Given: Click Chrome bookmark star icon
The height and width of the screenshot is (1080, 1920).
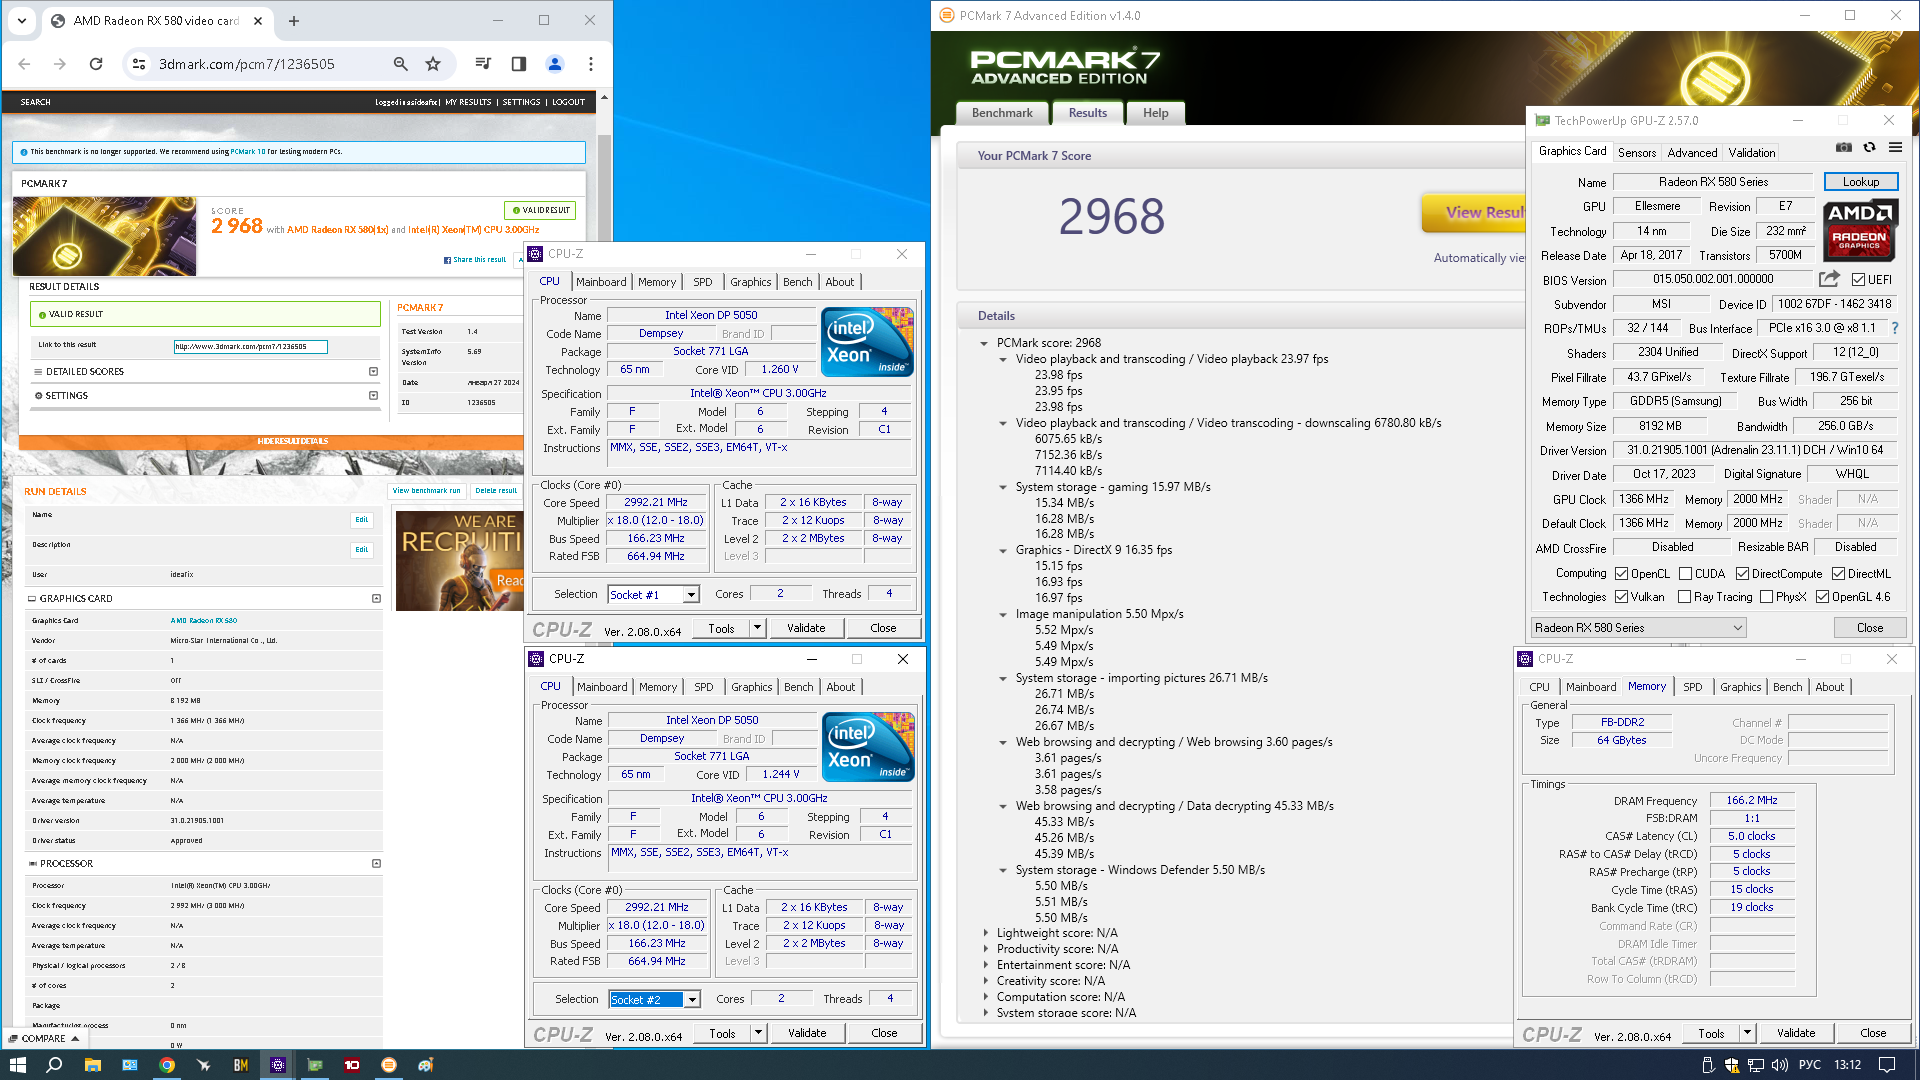Looking at the screenshot, I should pos(433,64).
